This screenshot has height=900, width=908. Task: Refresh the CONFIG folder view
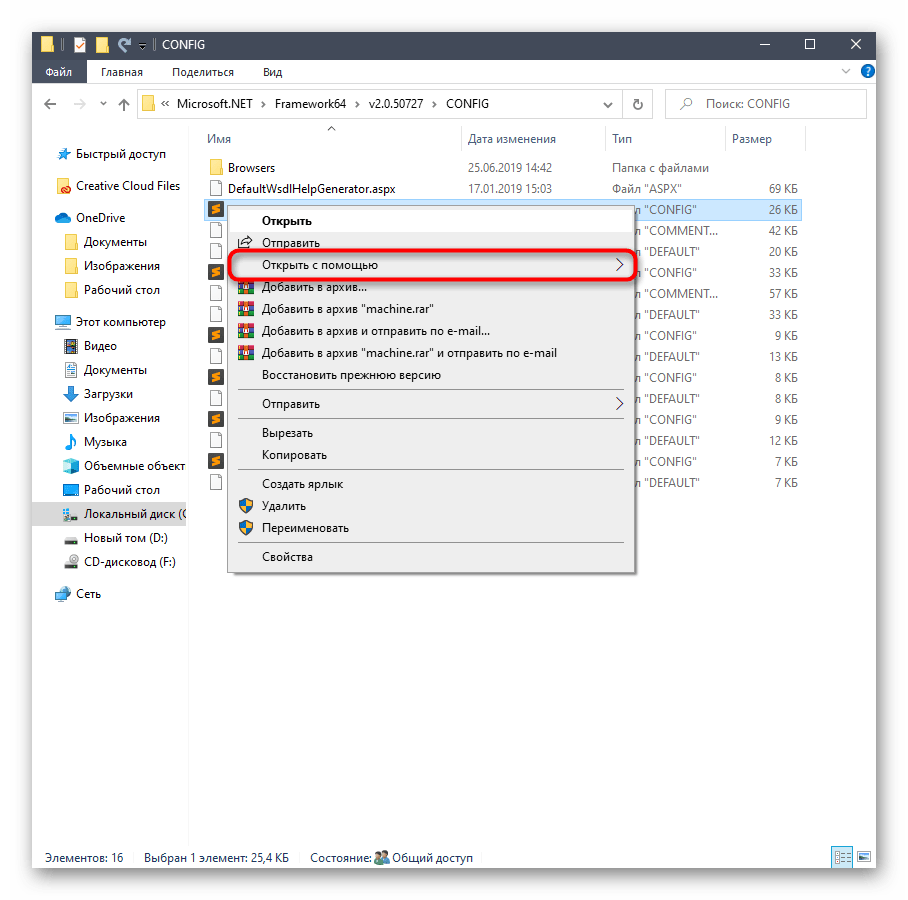(x=637, y=104)
